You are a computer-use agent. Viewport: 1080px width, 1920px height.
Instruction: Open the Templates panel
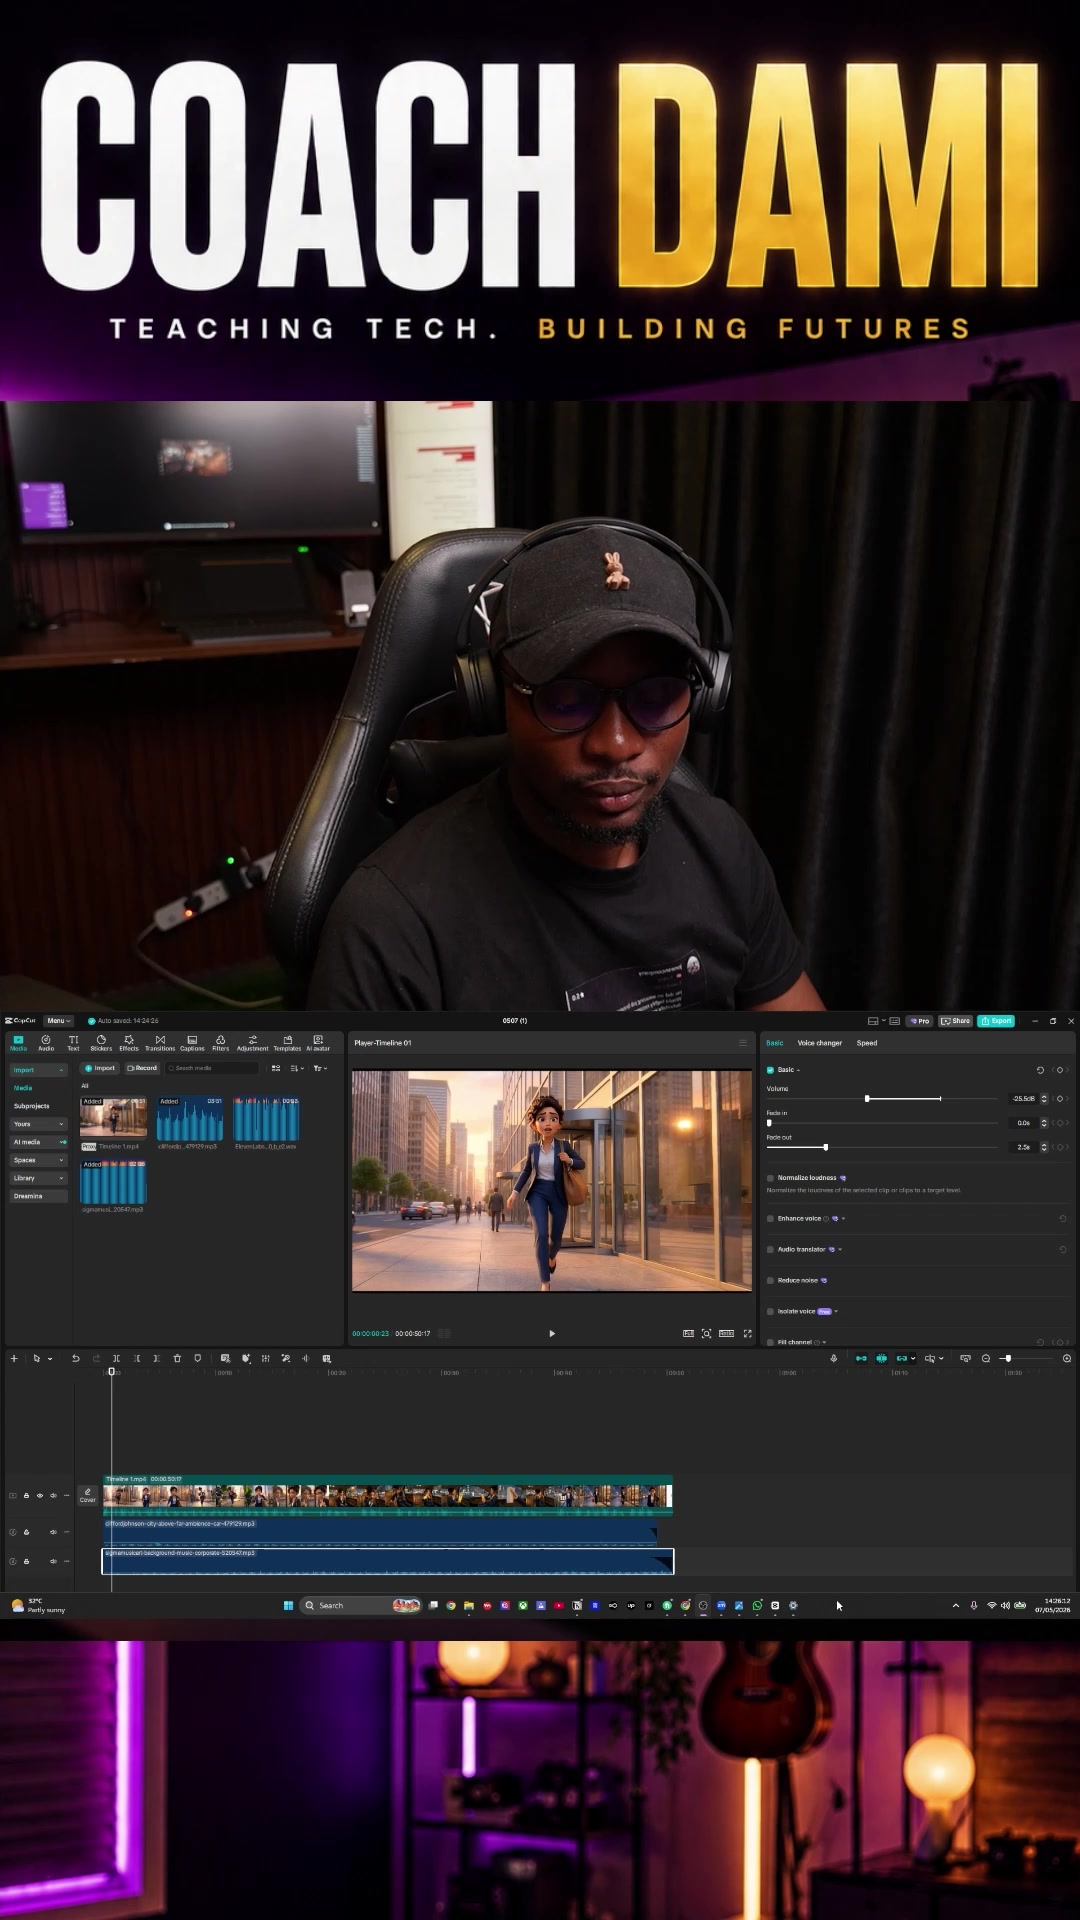pos(287,1043)
